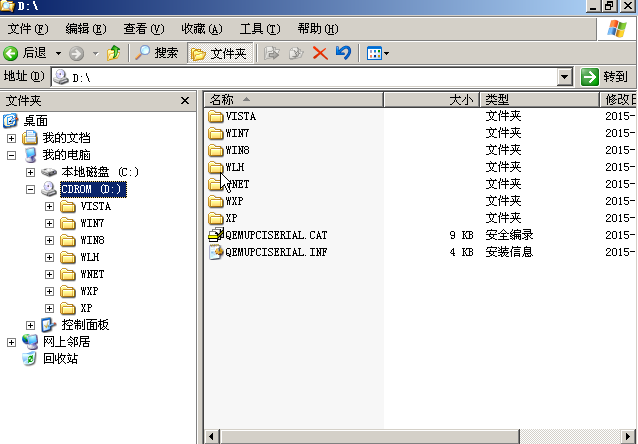Expand the Local Disk (C:) tree node
This screenshot has height=444, width=638.
[30, 172]
